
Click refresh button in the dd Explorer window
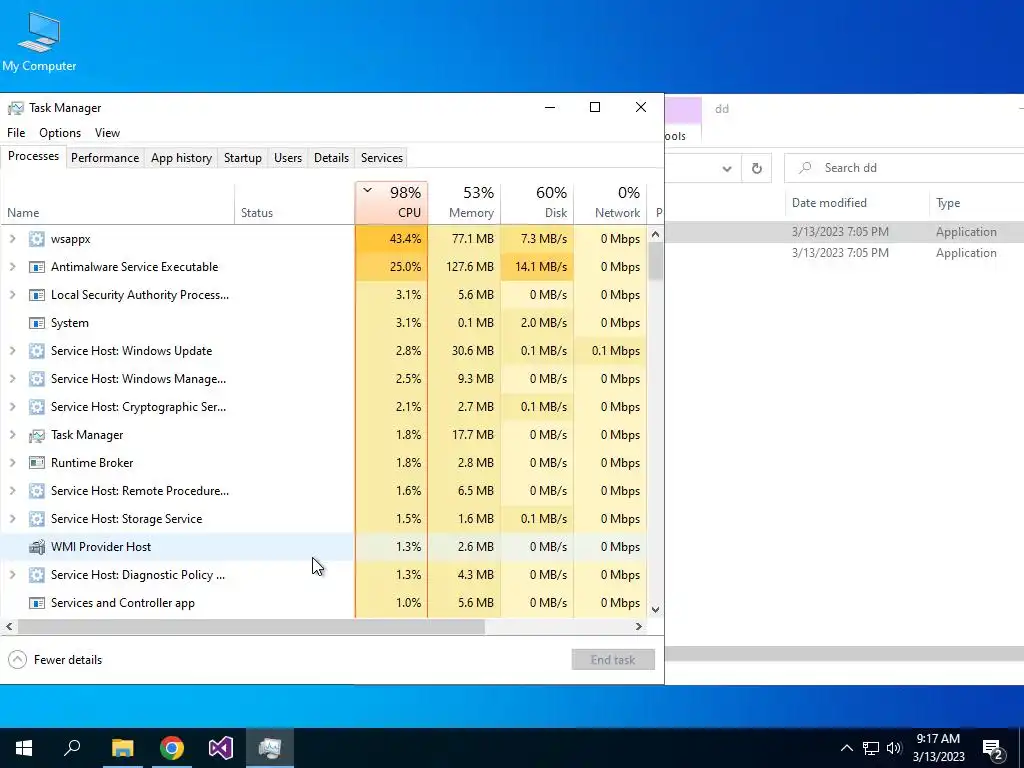point(756,168)
